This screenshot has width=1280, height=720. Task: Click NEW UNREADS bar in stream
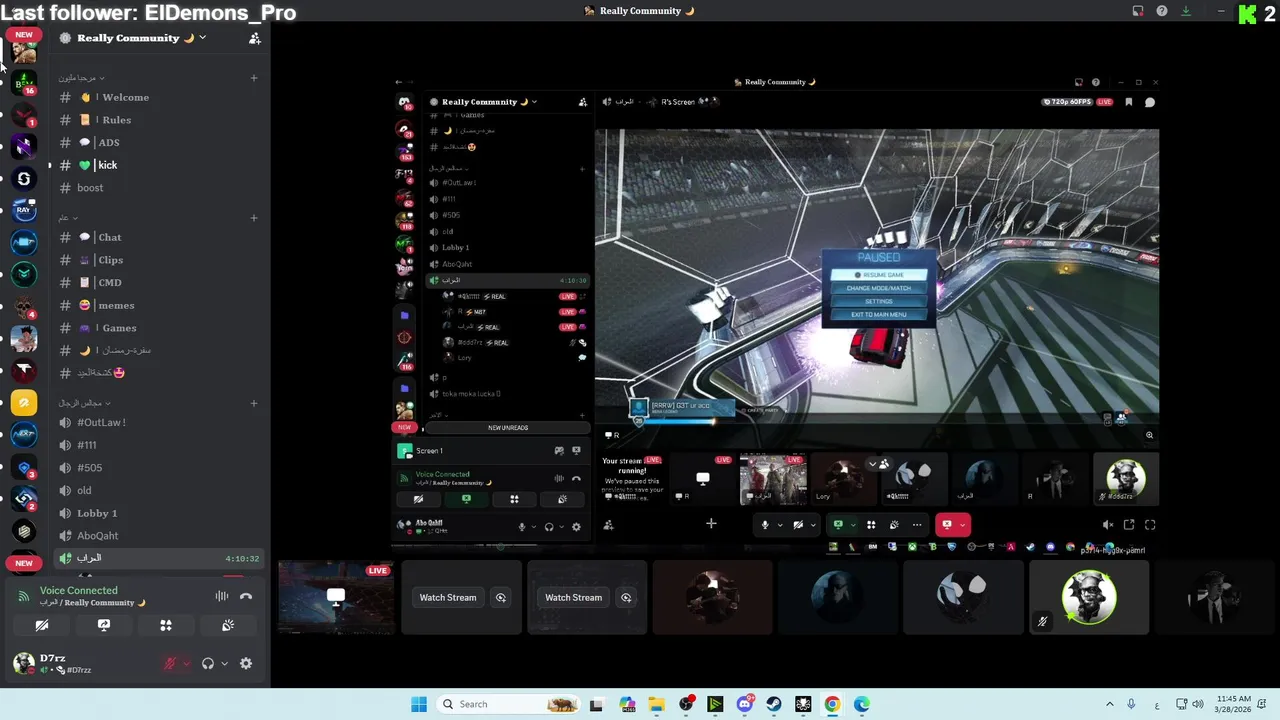tap(508, 427)
